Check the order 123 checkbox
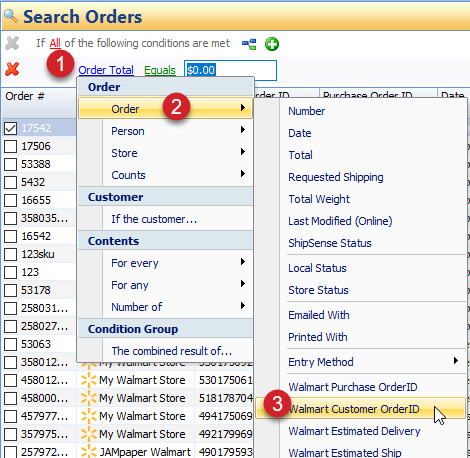Viewport: 470px width, 458px height. pyautogui.click(x=11, y=272)
